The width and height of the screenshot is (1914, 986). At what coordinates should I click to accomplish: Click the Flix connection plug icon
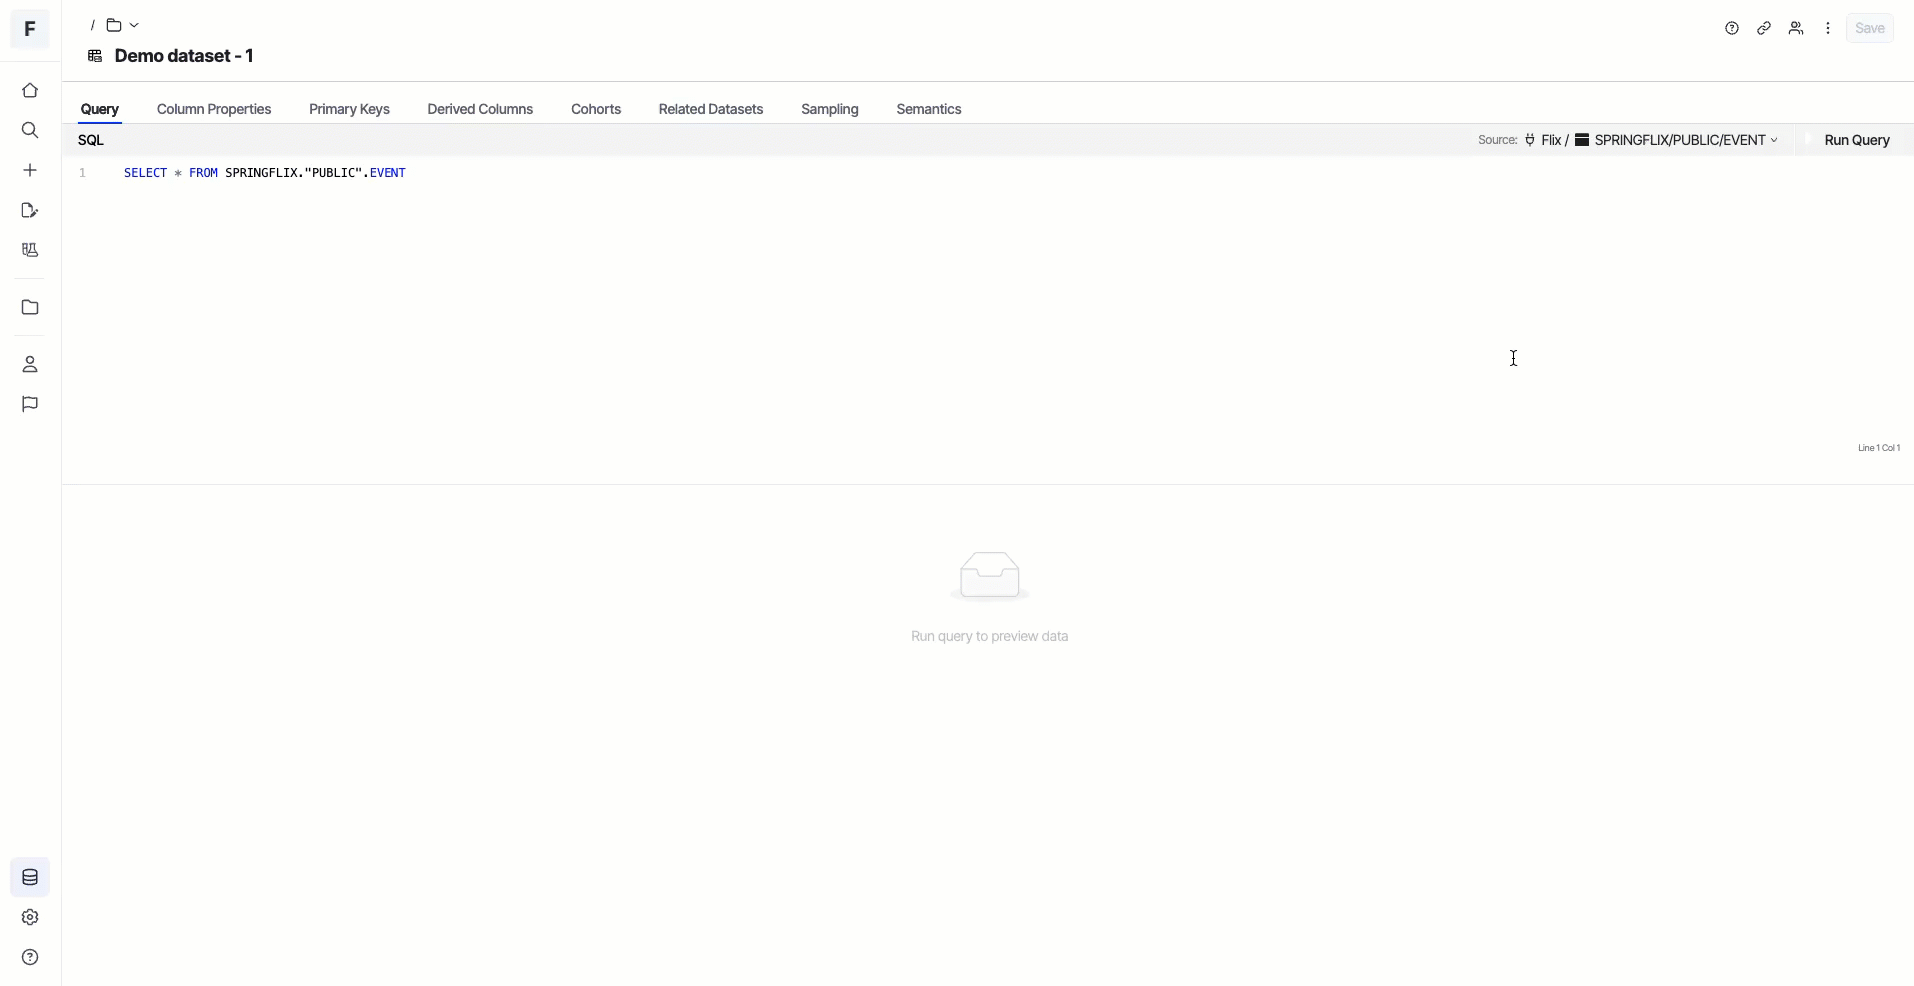[1530, 140]
